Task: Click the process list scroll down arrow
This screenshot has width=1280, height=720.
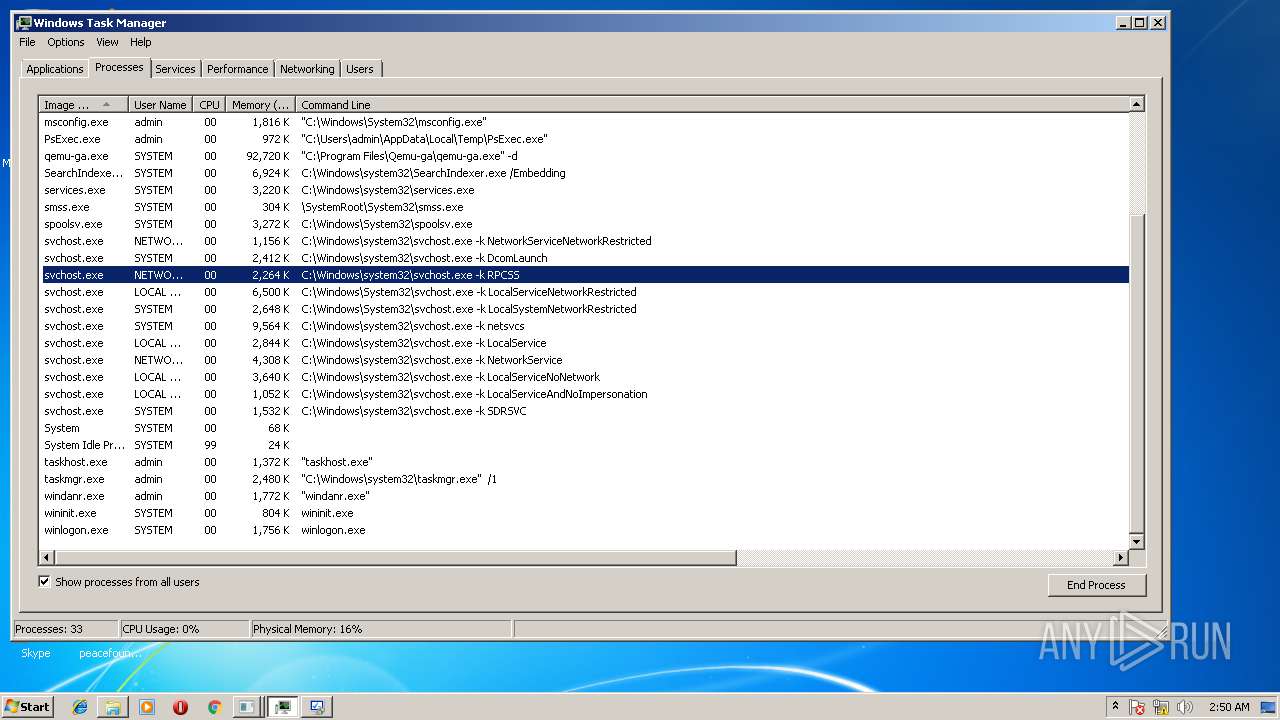Action: (1136, 541)
